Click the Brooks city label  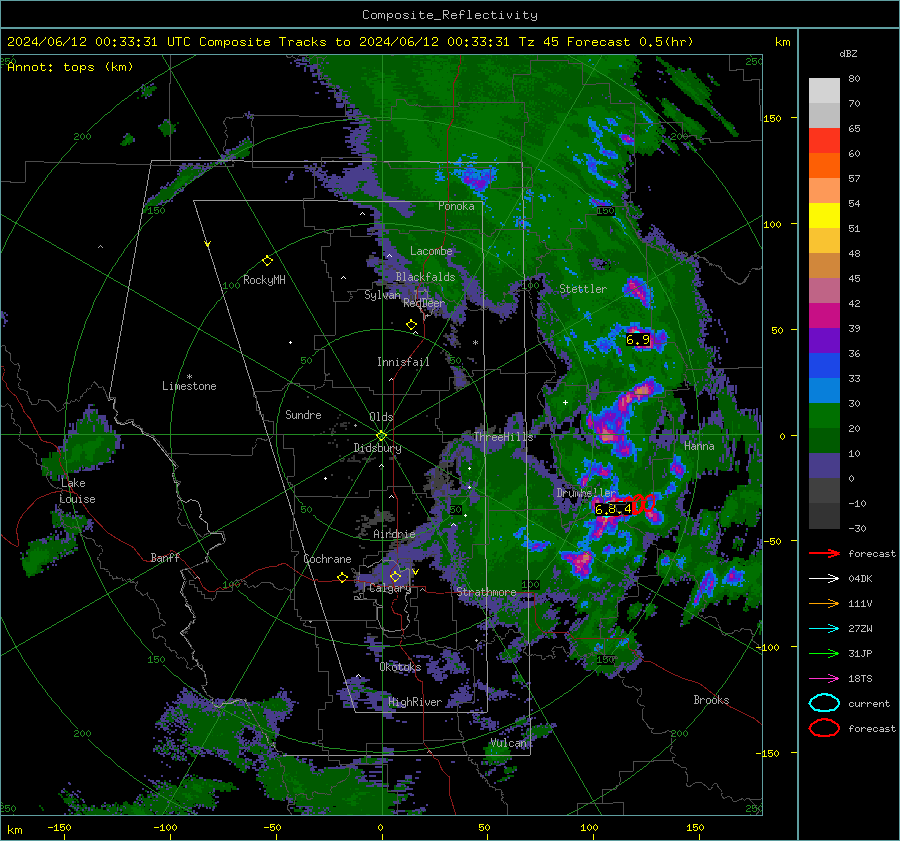point(711,700)
